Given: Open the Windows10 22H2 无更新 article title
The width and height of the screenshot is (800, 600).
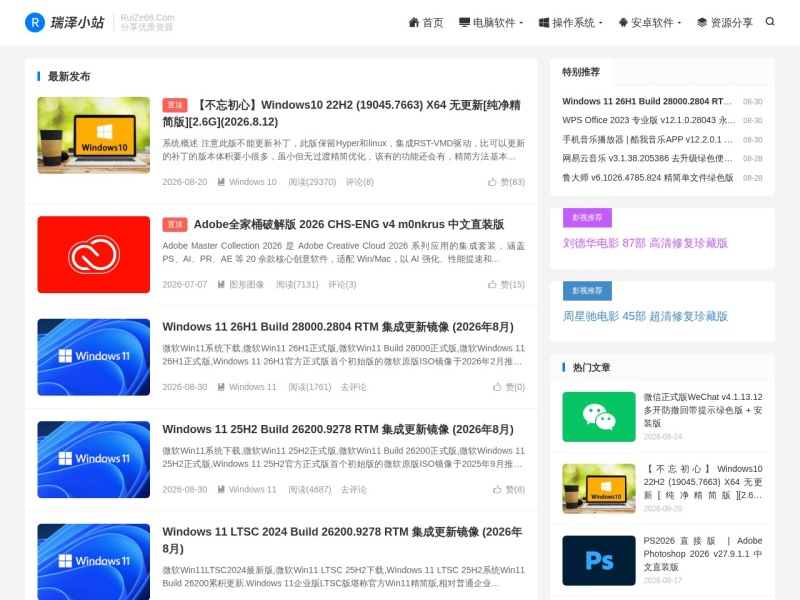Looking at the screenshot, I should coord(341,113).
